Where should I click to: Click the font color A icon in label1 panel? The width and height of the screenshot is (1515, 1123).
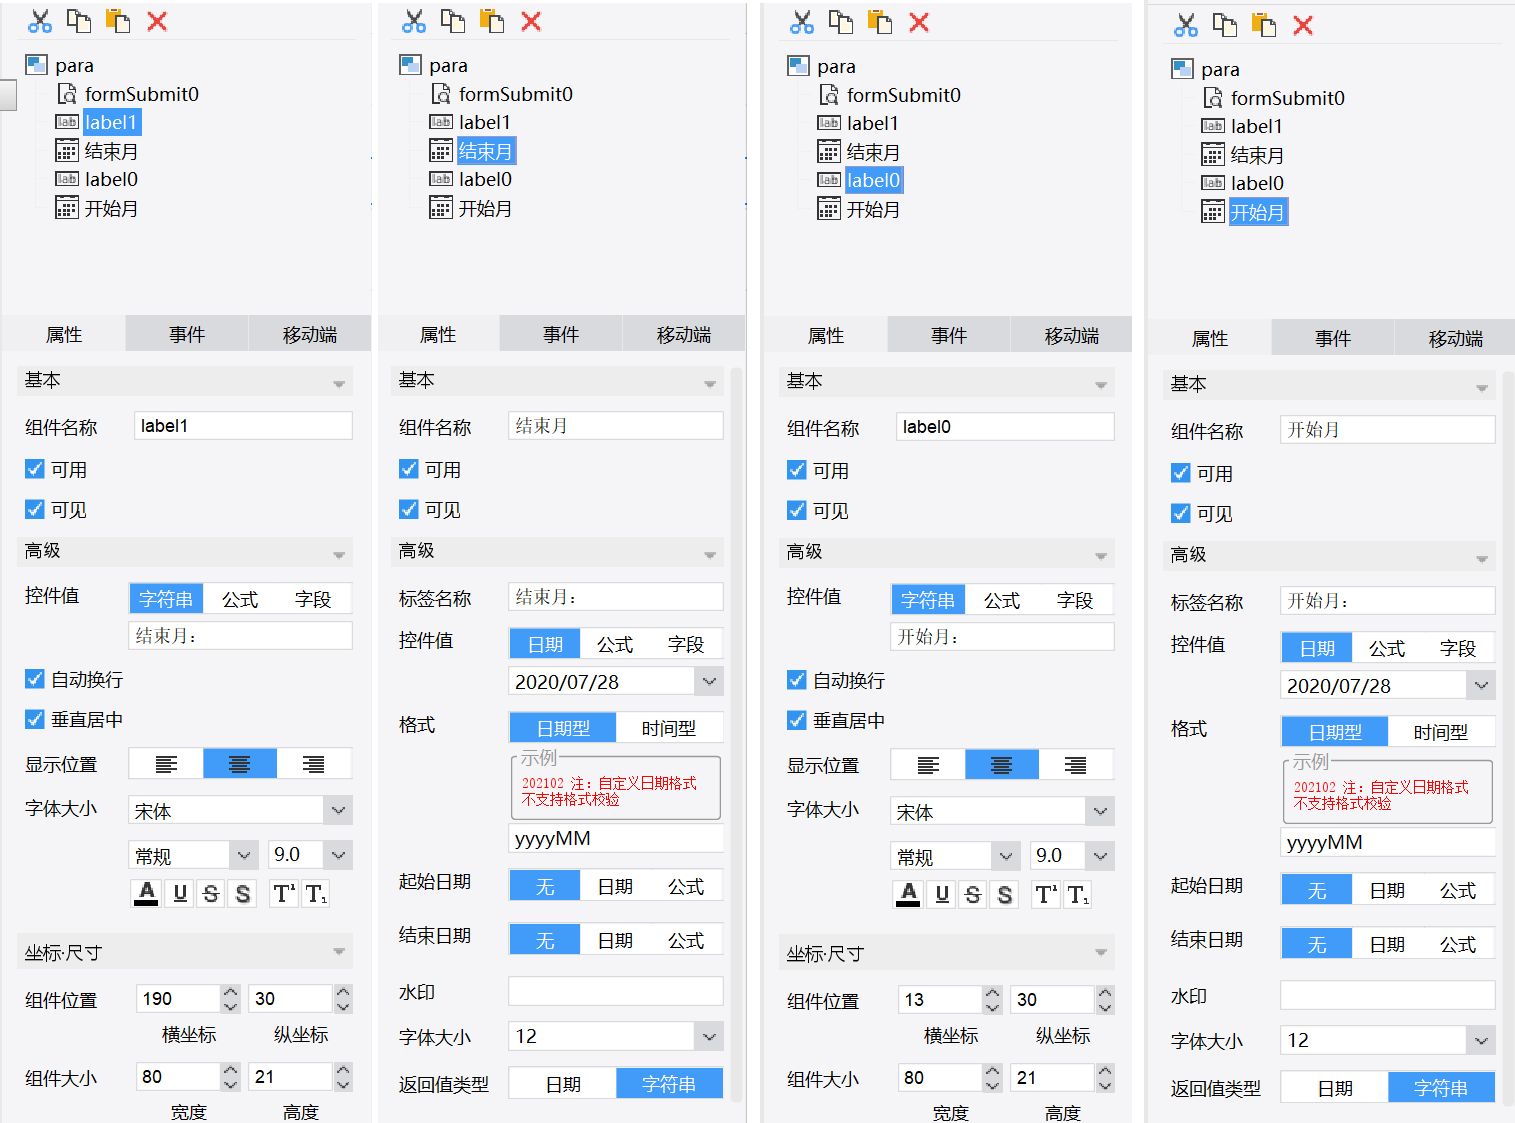point(146,893)
